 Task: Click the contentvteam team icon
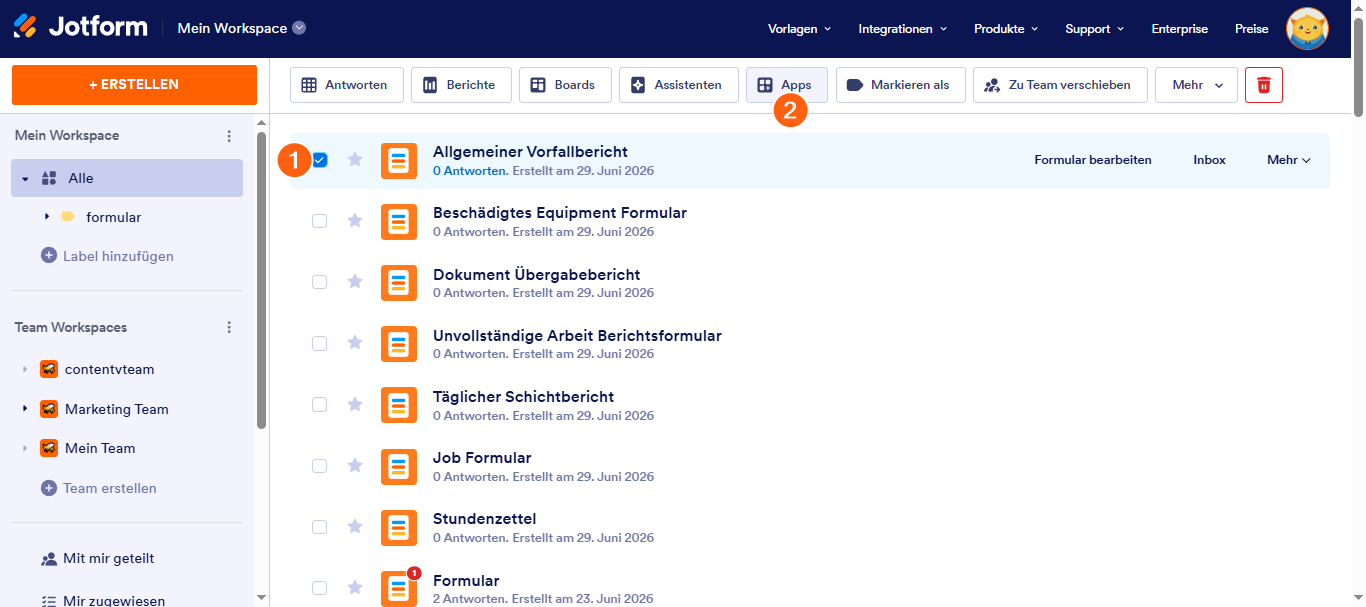(48, 369)
